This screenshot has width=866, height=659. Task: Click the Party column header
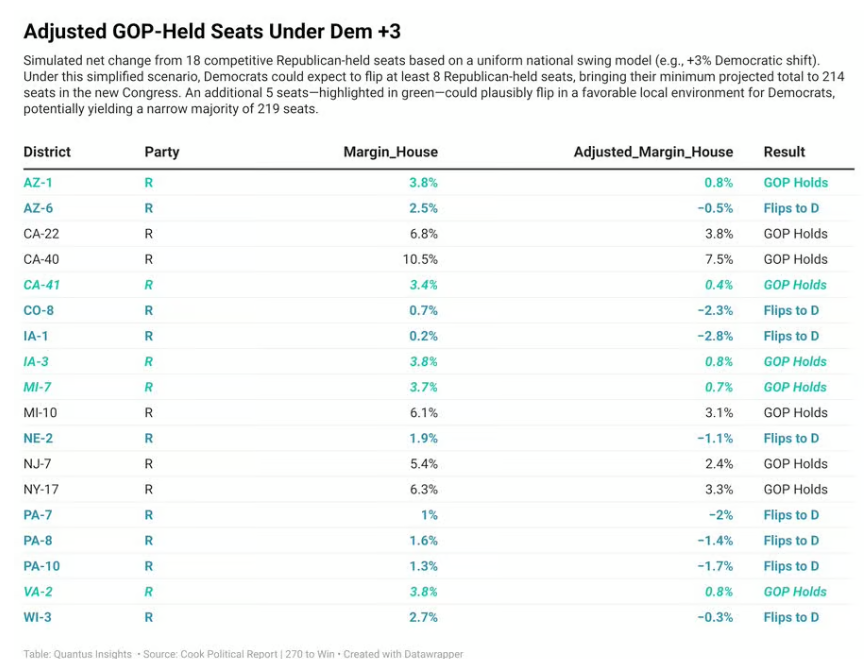pos(162,152)
